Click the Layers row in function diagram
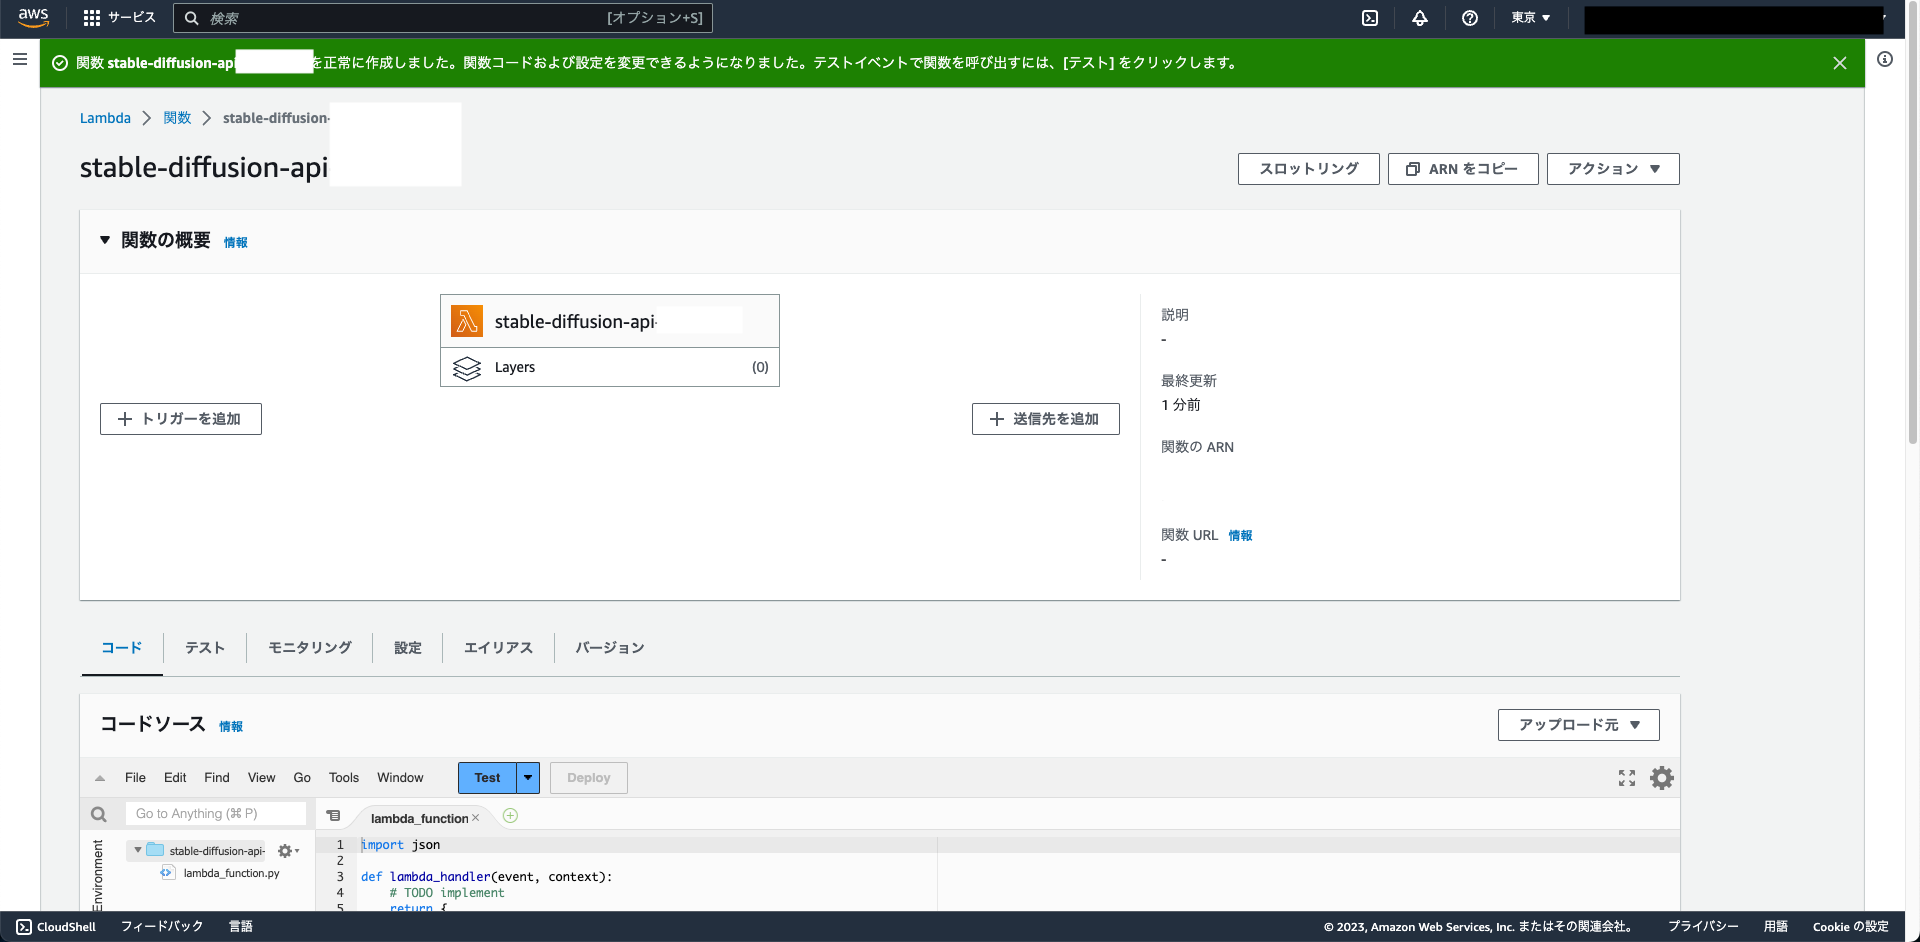Viewport: 1920px width, 942px height. point(610,368)
